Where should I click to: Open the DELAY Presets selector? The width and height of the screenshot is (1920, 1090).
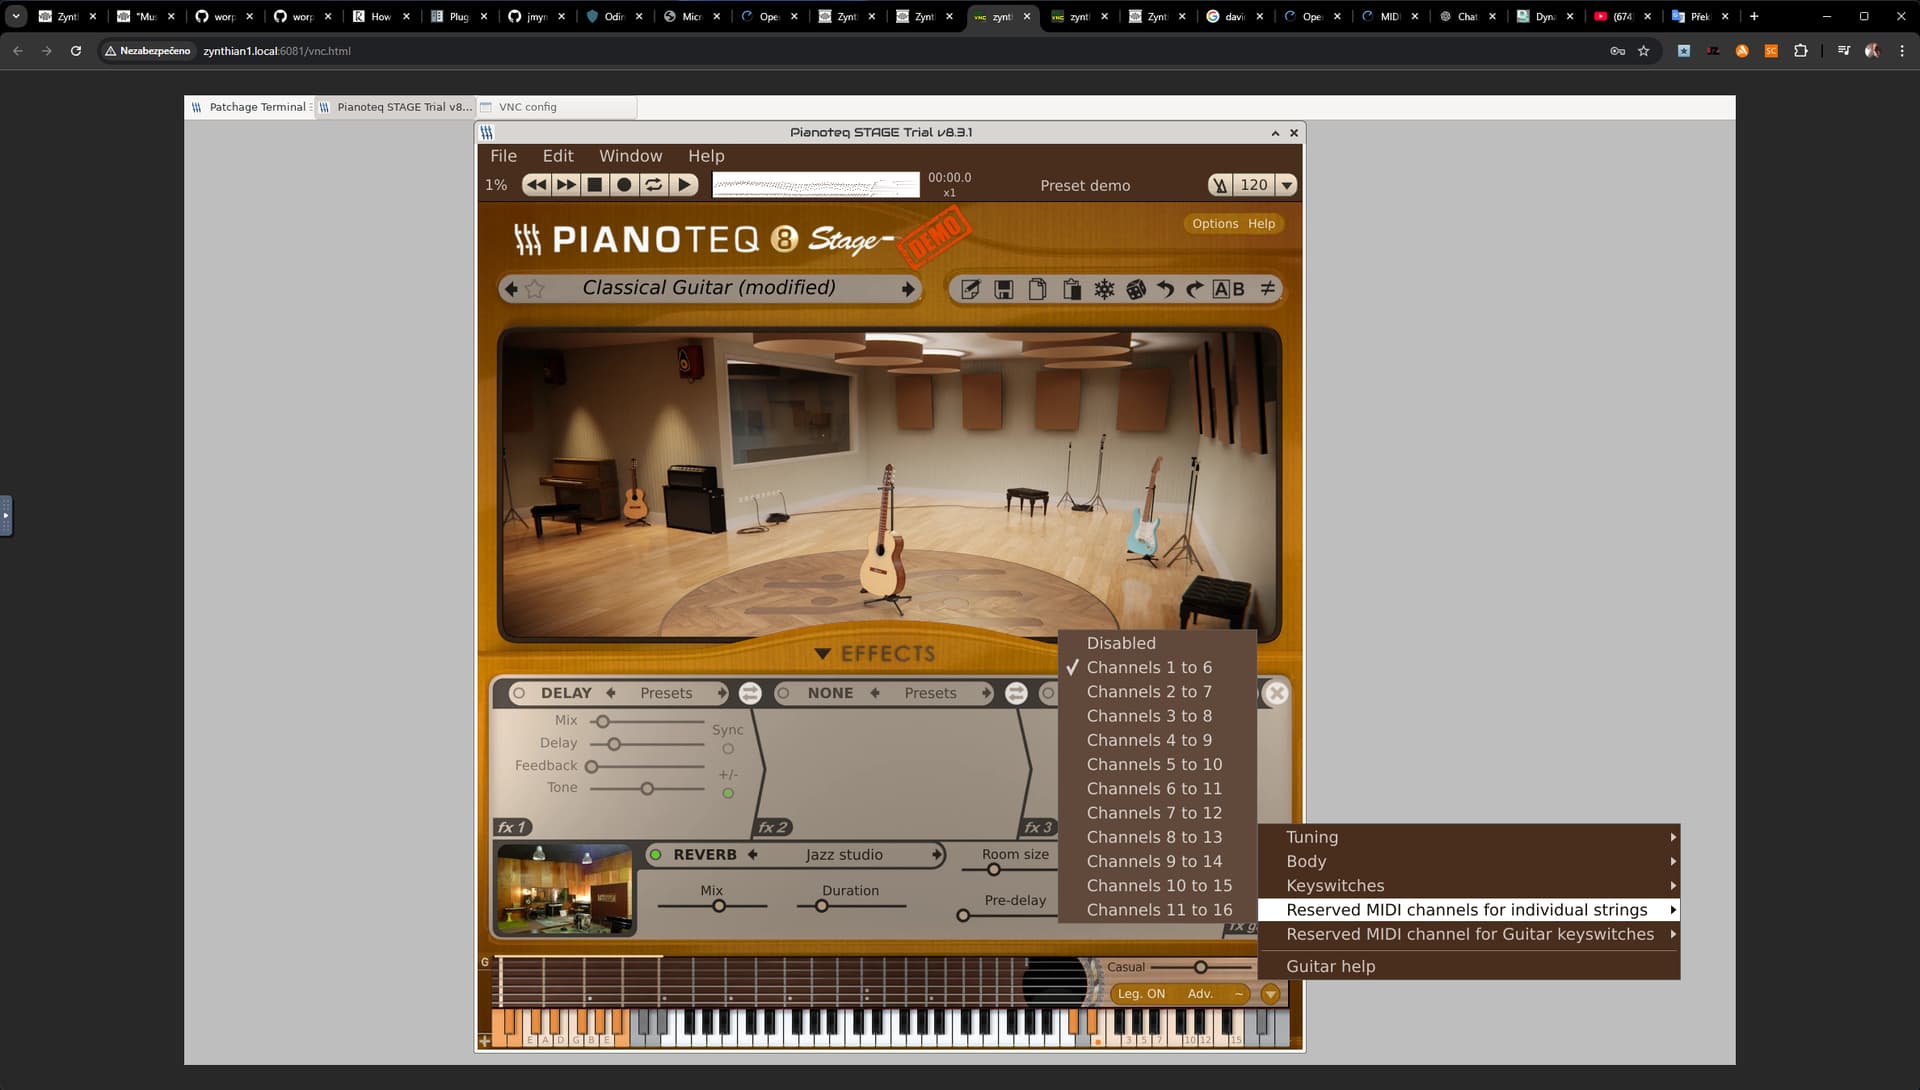coord(666,693)
